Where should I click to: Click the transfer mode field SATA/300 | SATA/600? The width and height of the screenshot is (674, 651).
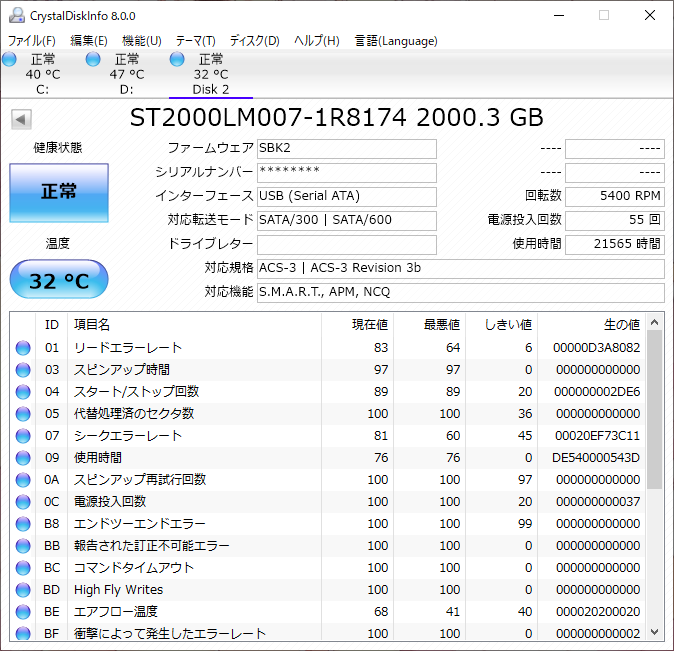pos(346,221)
